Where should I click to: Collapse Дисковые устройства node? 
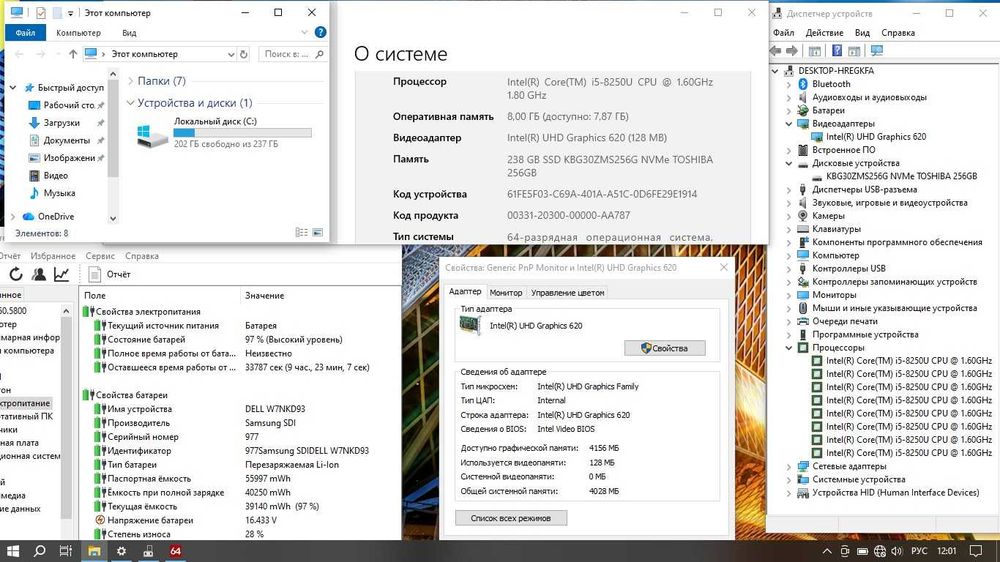789,163
